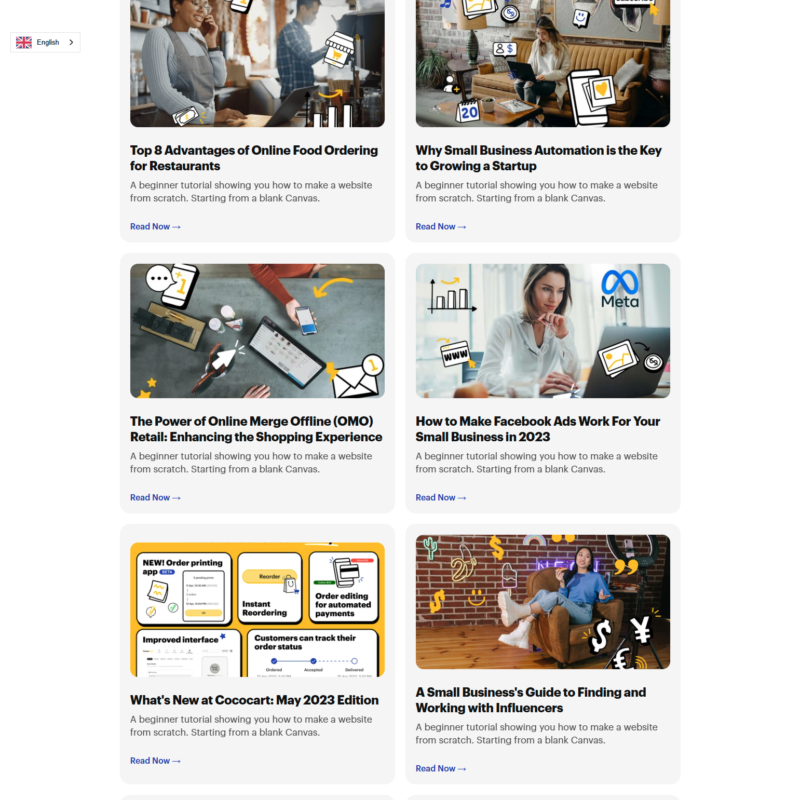The width and height of the screenshot is (800, 800).
Task: Open the yellow Cococart feature cards thumbnail
Action: click(x=257, y=610)
